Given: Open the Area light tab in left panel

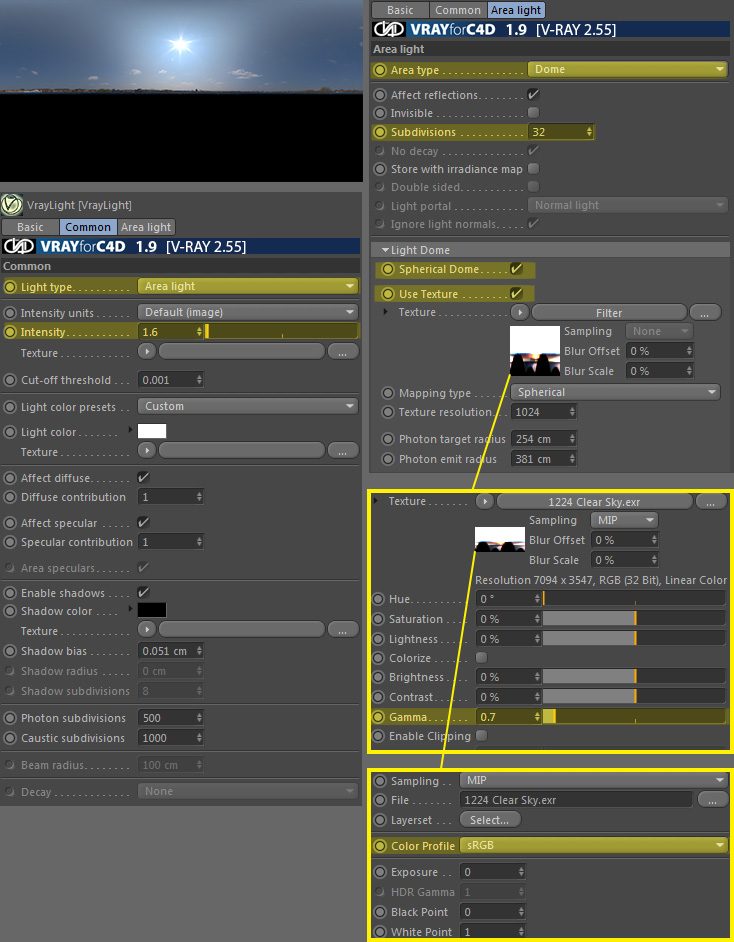Looking at the screenshot, I should click(146, 227).
